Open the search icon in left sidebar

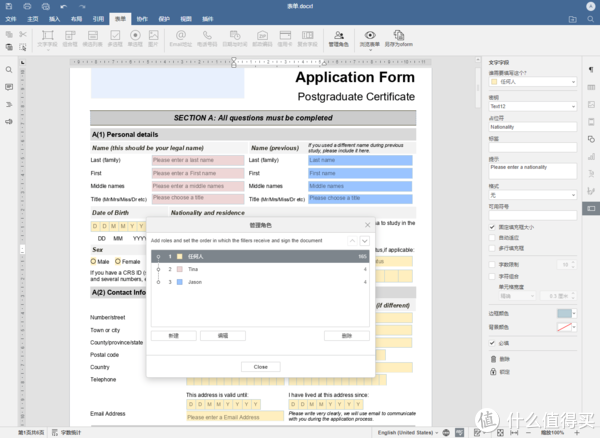click(9, 70)
